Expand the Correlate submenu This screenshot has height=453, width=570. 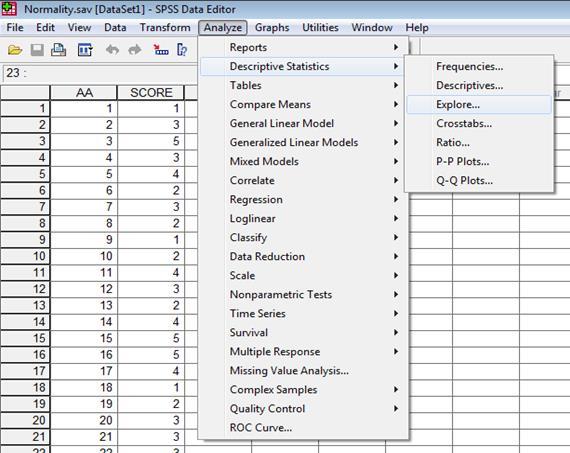[x=302, y=180]
